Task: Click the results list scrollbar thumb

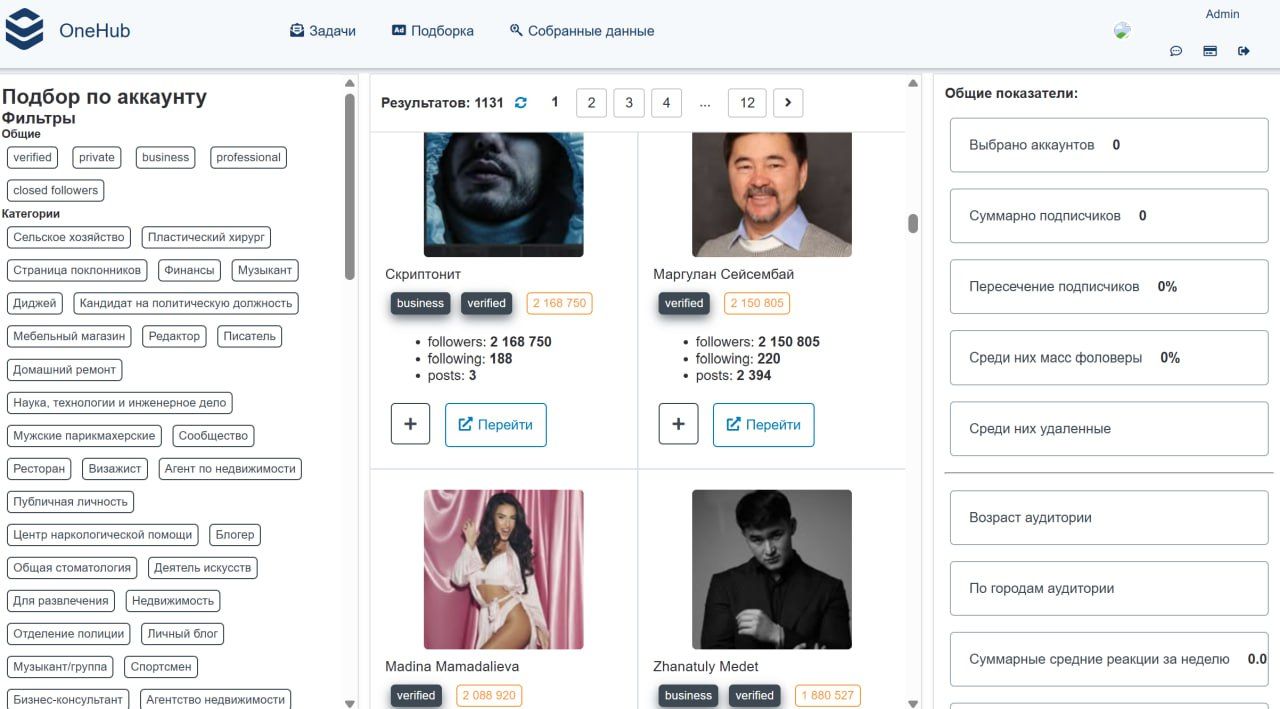Action: [x=913, y=223]
